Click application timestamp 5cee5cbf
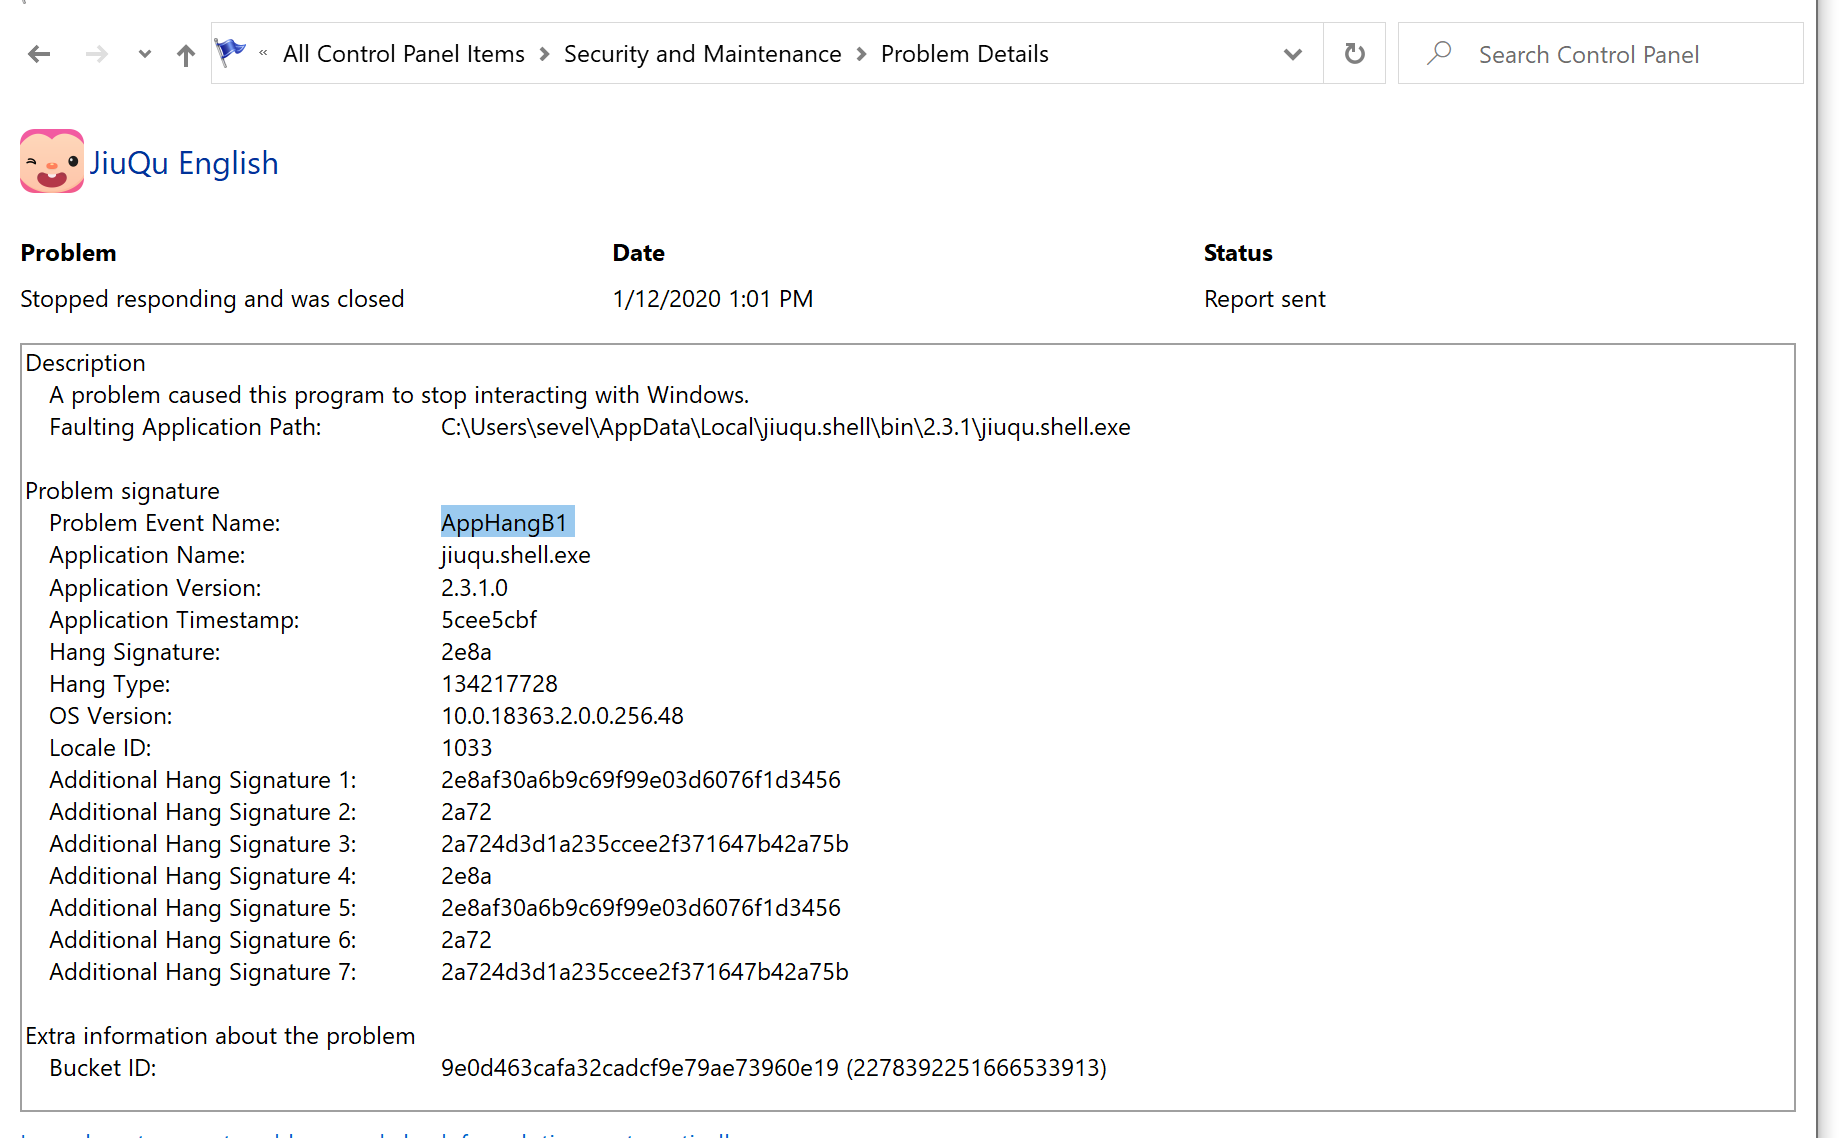 pyautogui.click(x=489, y=620)
